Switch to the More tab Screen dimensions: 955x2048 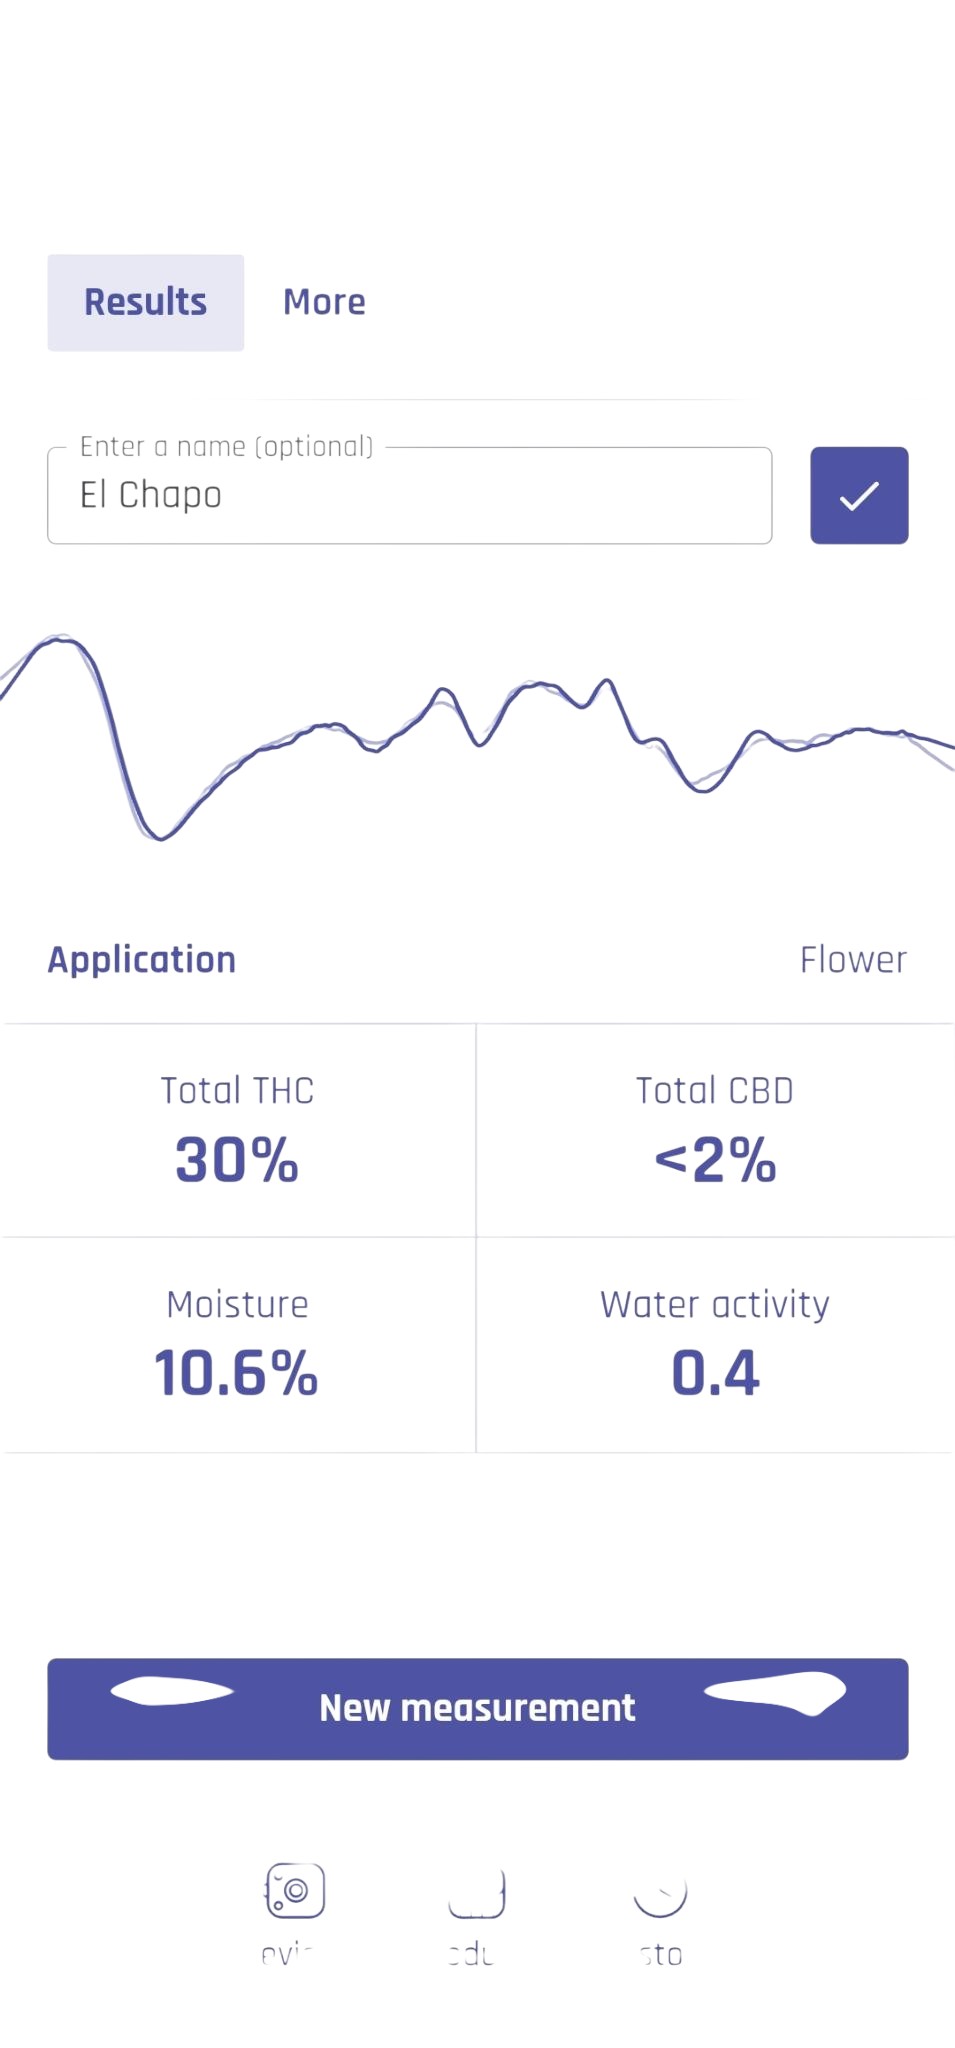(324, 302)
